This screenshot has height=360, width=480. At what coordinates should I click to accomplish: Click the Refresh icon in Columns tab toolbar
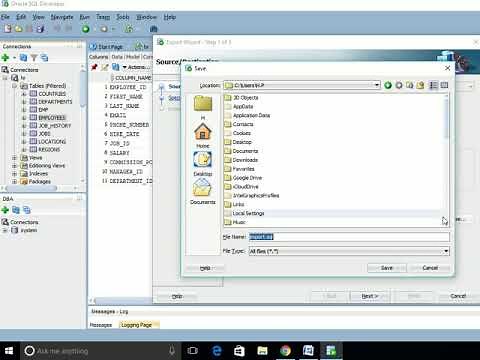pyautogui.click(x=115, y=67)
